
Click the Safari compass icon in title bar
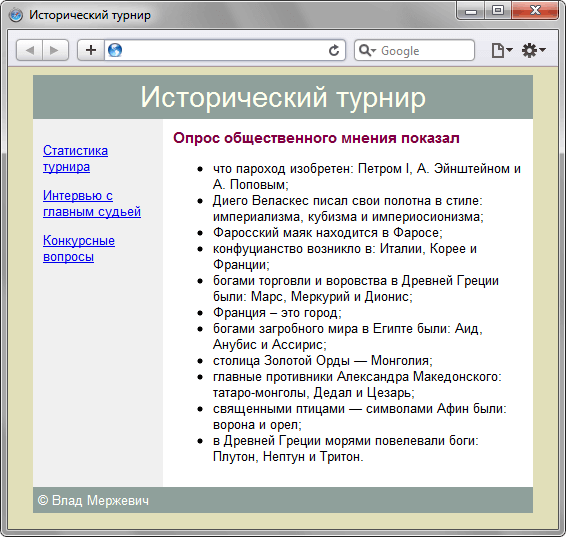(16, 15)
